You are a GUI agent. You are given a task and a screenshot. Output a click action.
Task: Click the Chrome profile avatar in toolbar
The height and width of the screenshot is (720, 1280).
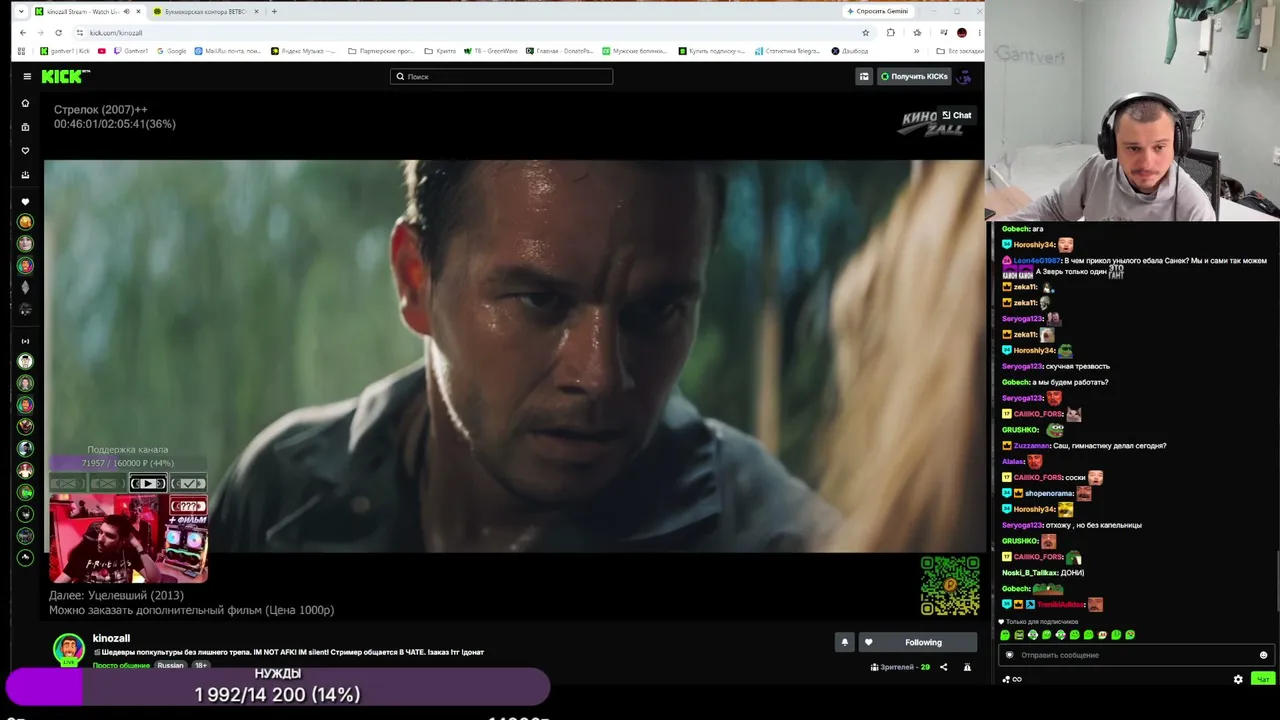pos(962,32)
